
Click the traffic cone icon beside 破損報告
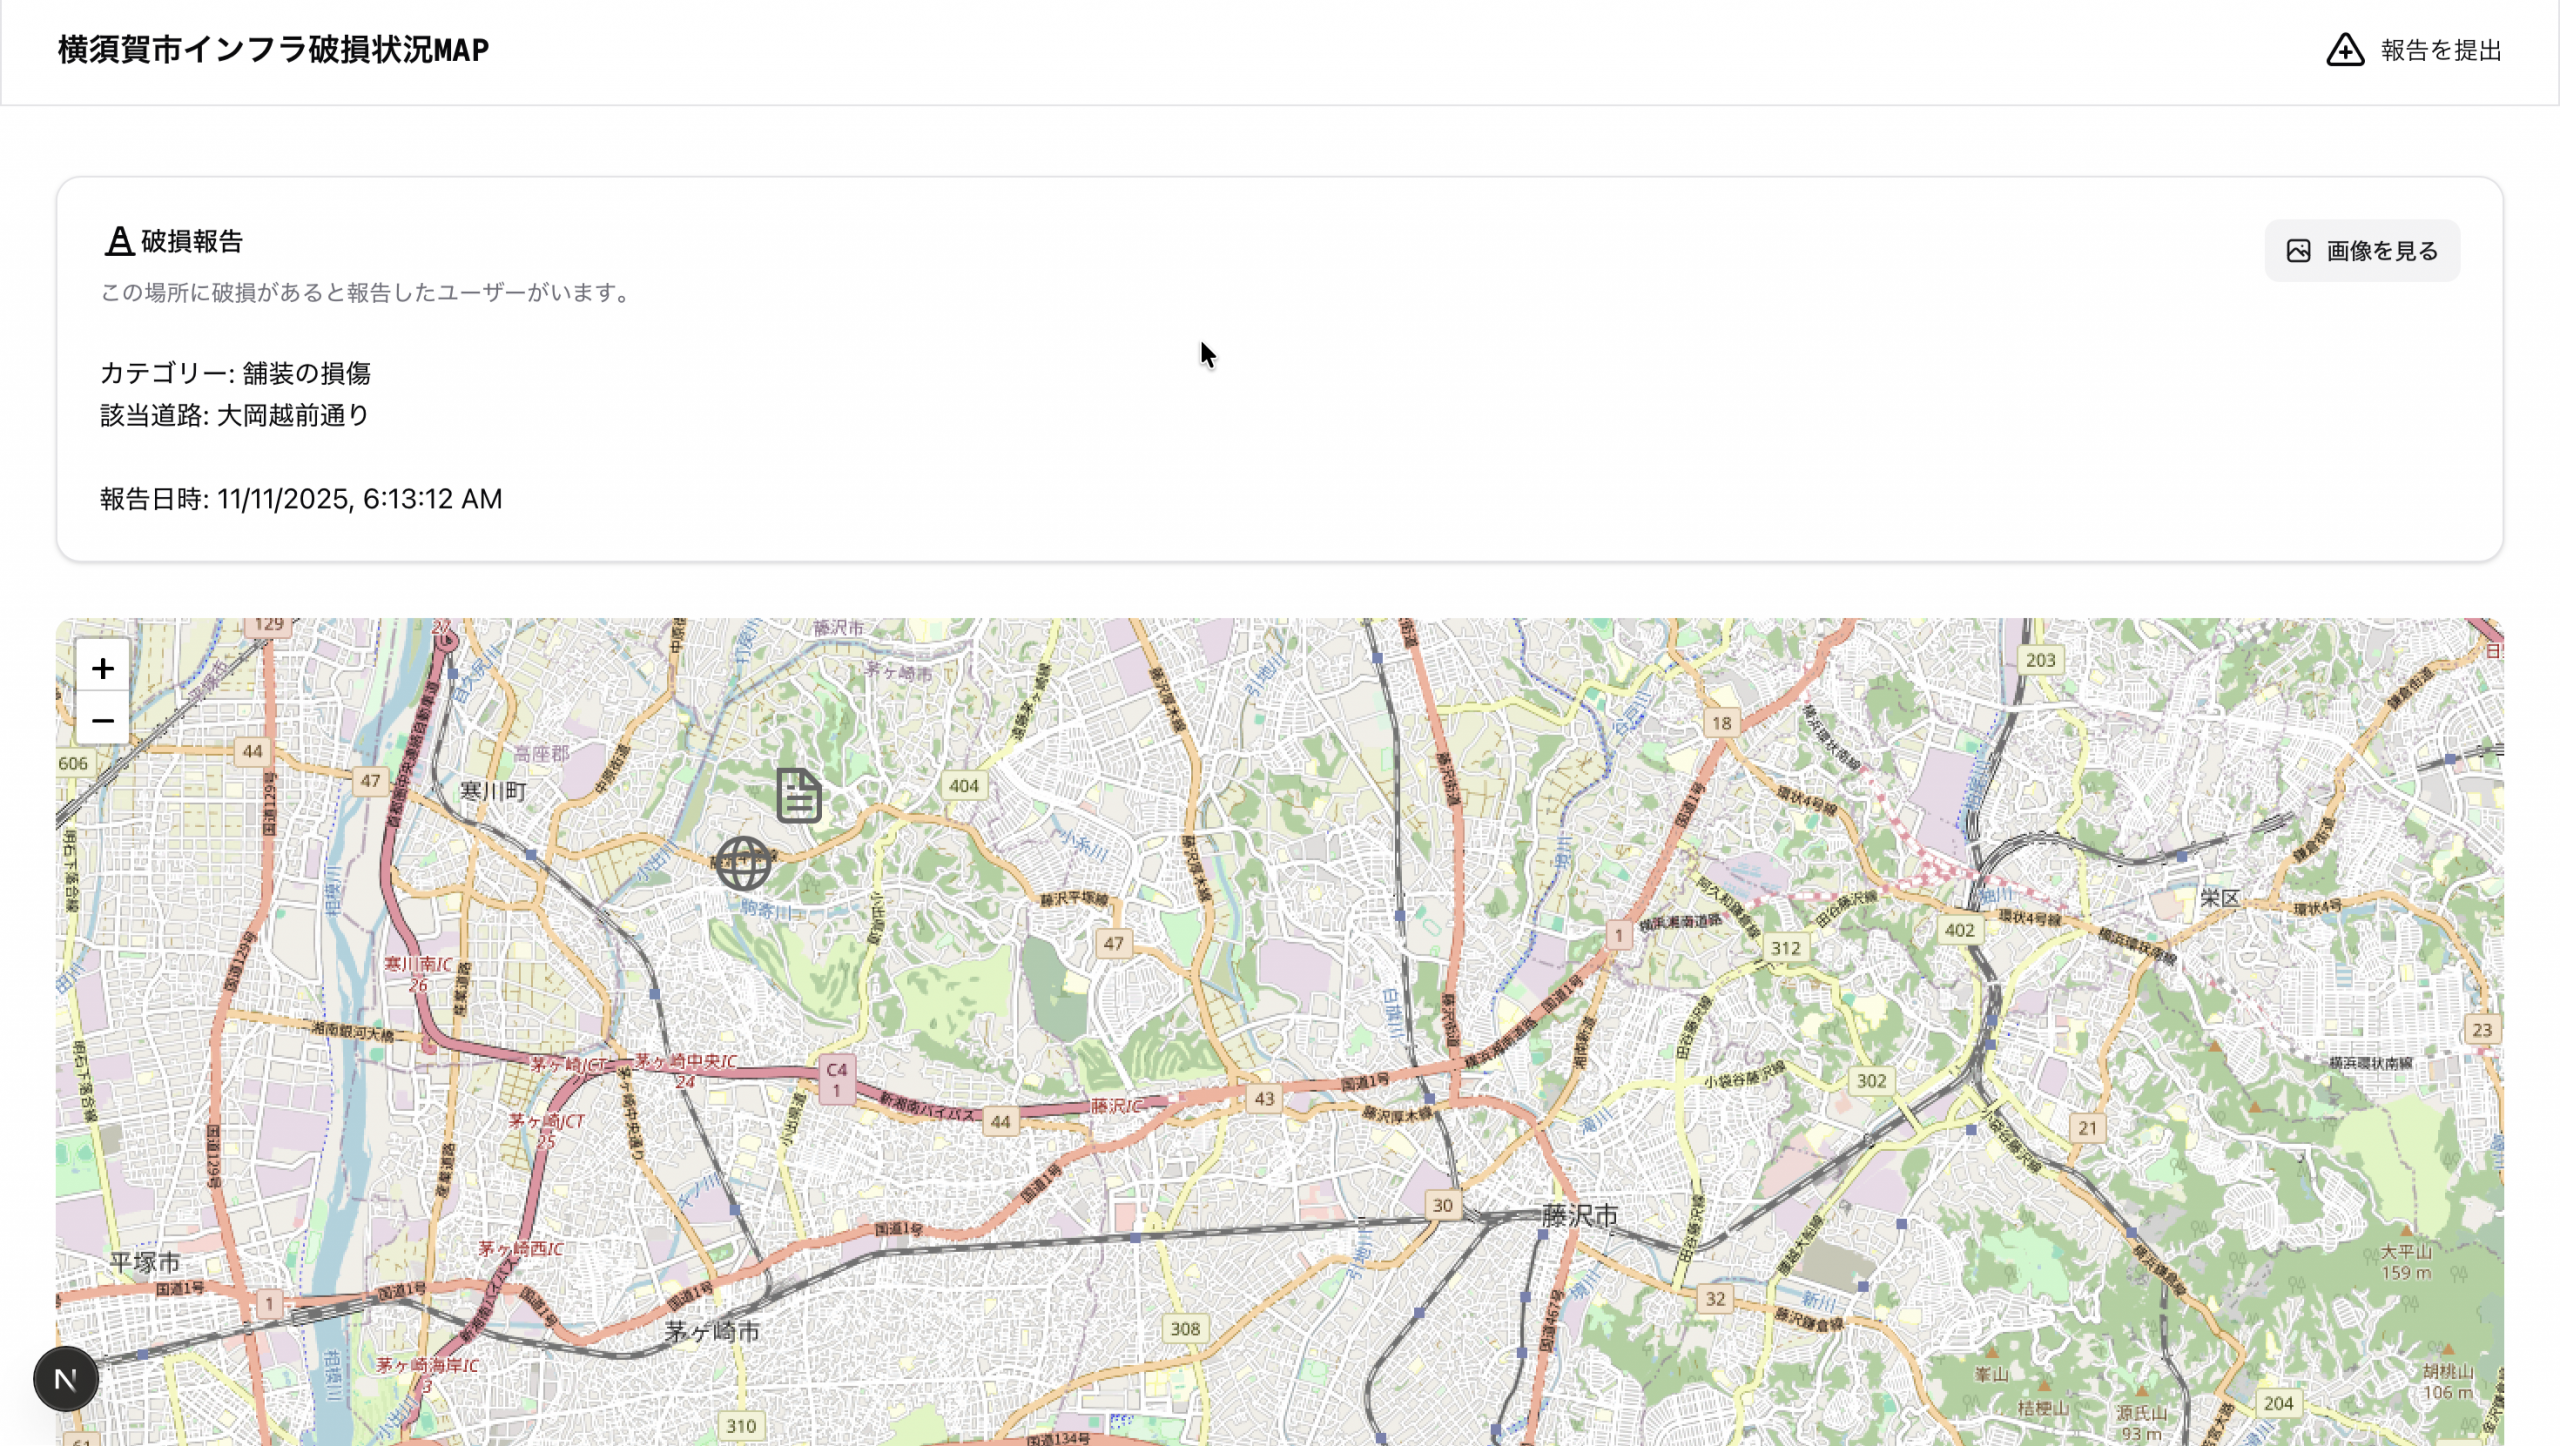(x=119, y=241)
